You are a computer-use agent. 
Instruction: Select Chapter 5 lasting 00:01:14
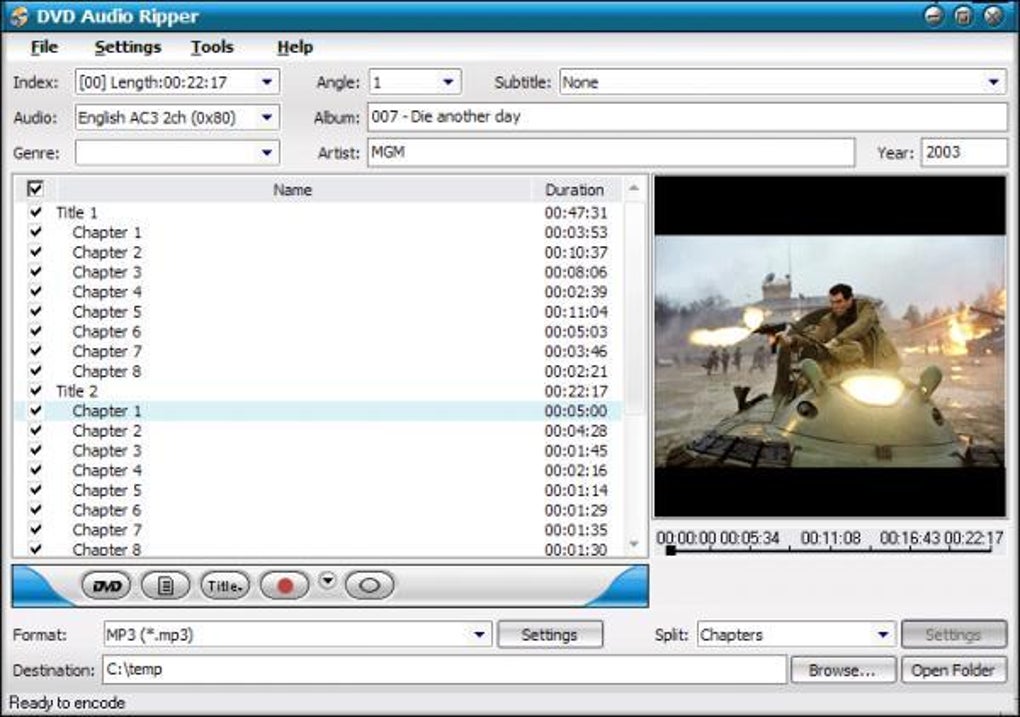point(318,490)
